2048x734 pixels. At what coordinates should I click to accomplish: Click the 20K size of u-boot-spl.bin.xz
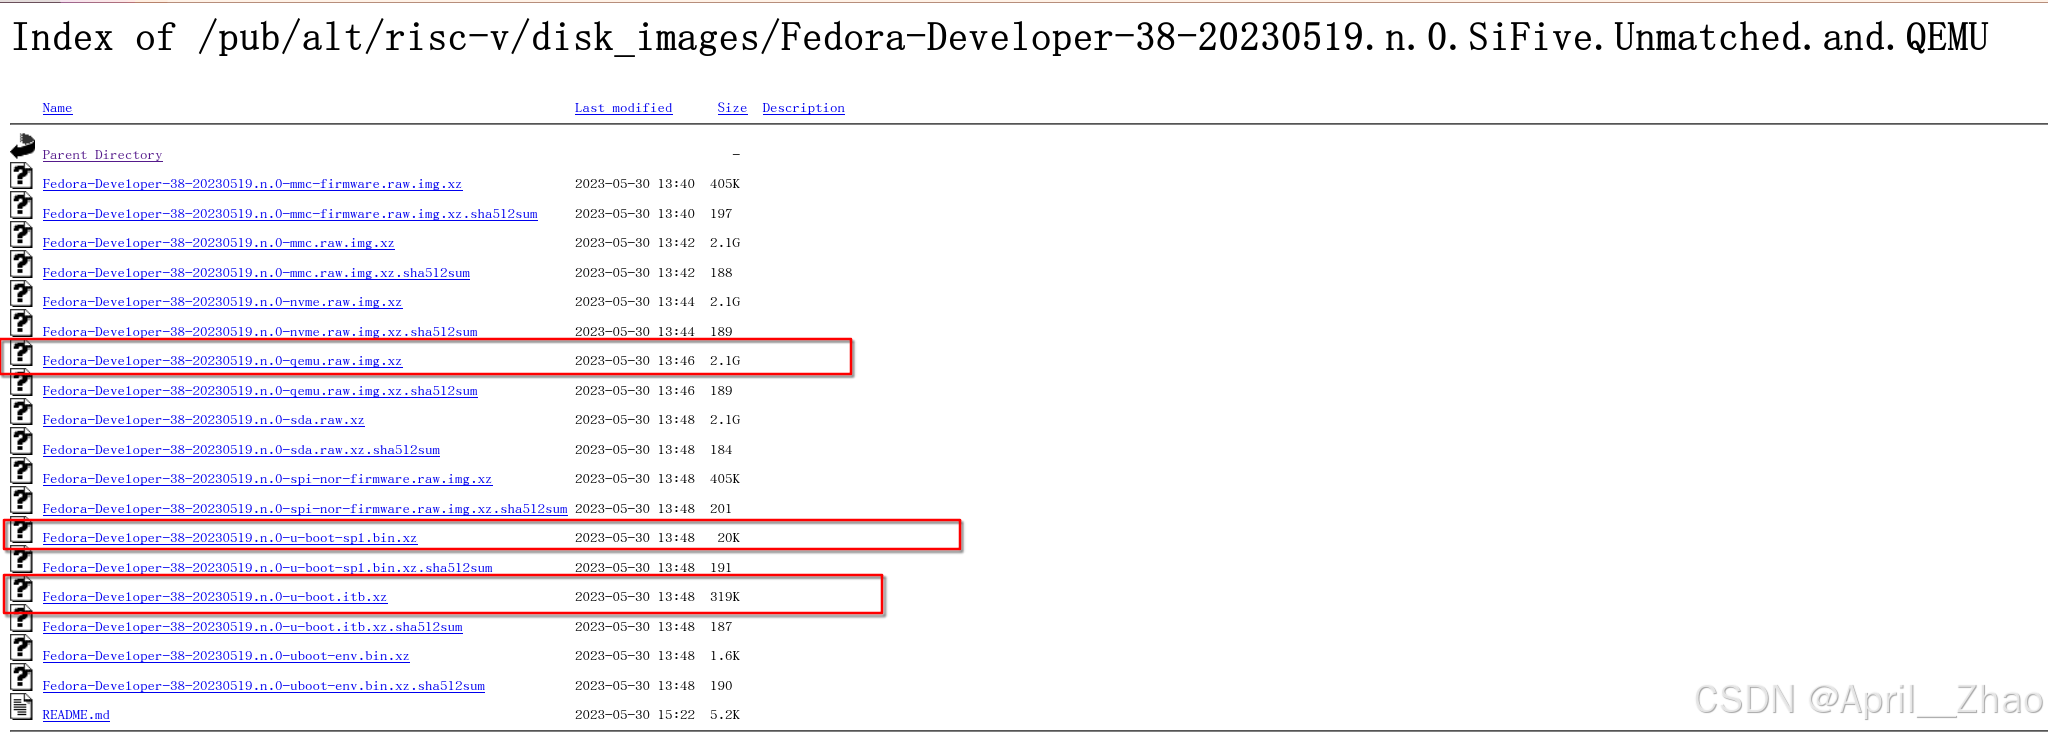pyautogui.click(x=729, y=538)
